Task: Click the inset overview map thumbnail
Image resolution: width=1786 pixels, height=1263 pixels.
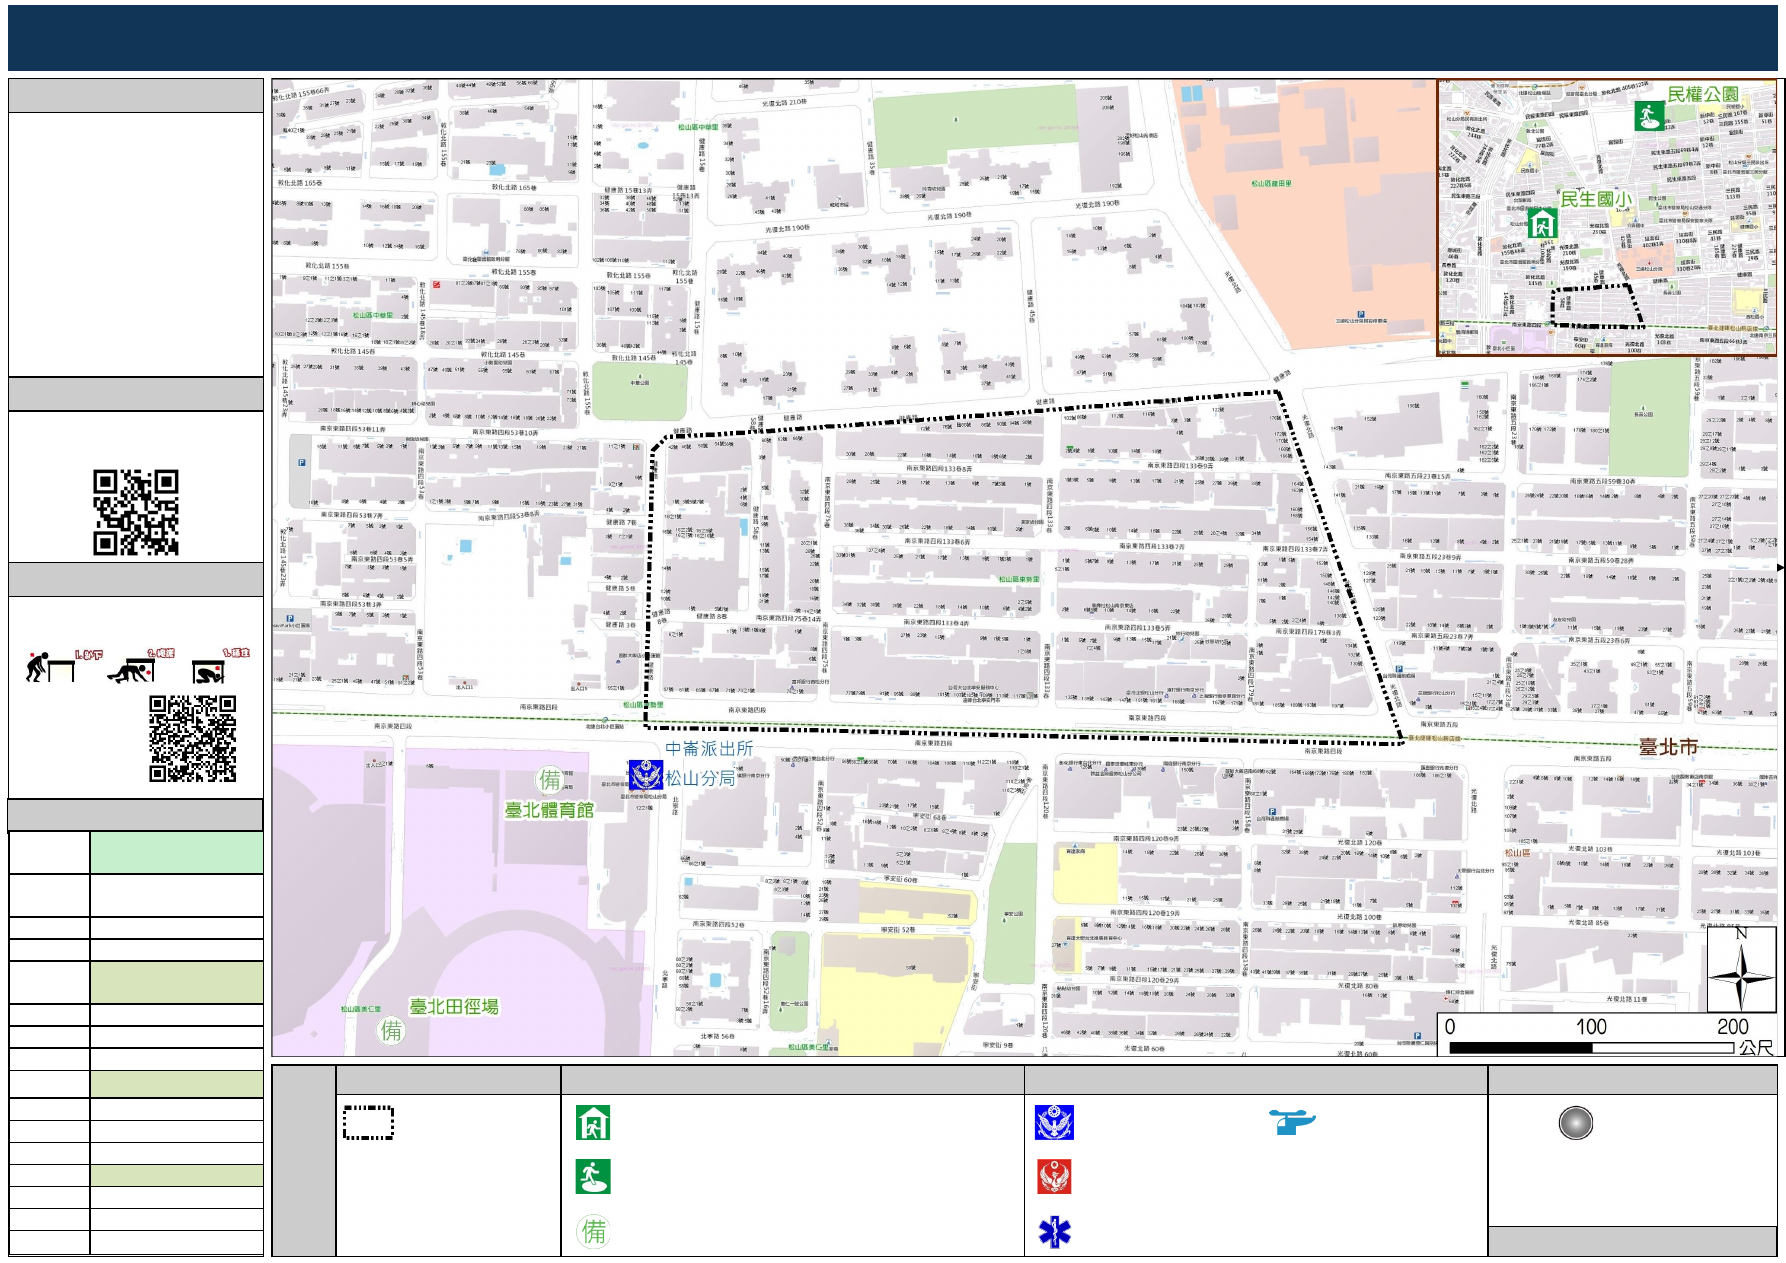Action: pos(1607,217)
